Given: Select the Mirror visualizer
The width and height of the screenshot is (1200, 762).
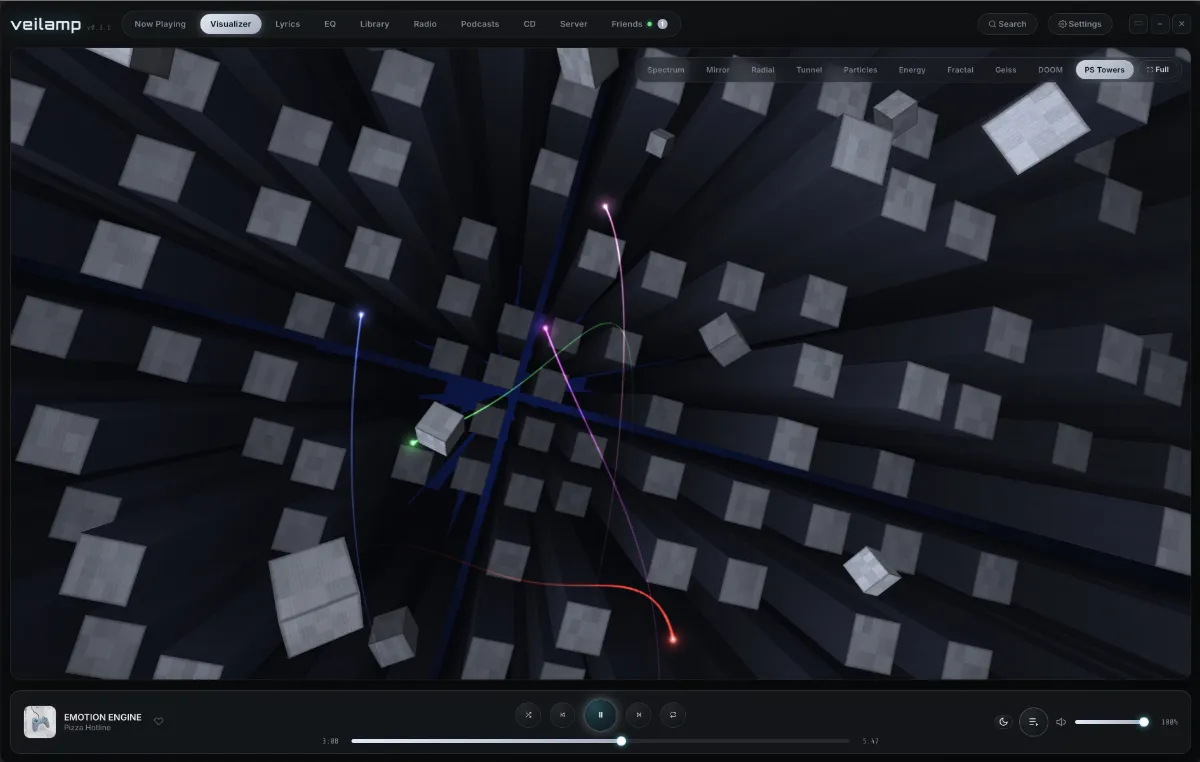Looking at the screenshot, I should click(x=718, y=70).
